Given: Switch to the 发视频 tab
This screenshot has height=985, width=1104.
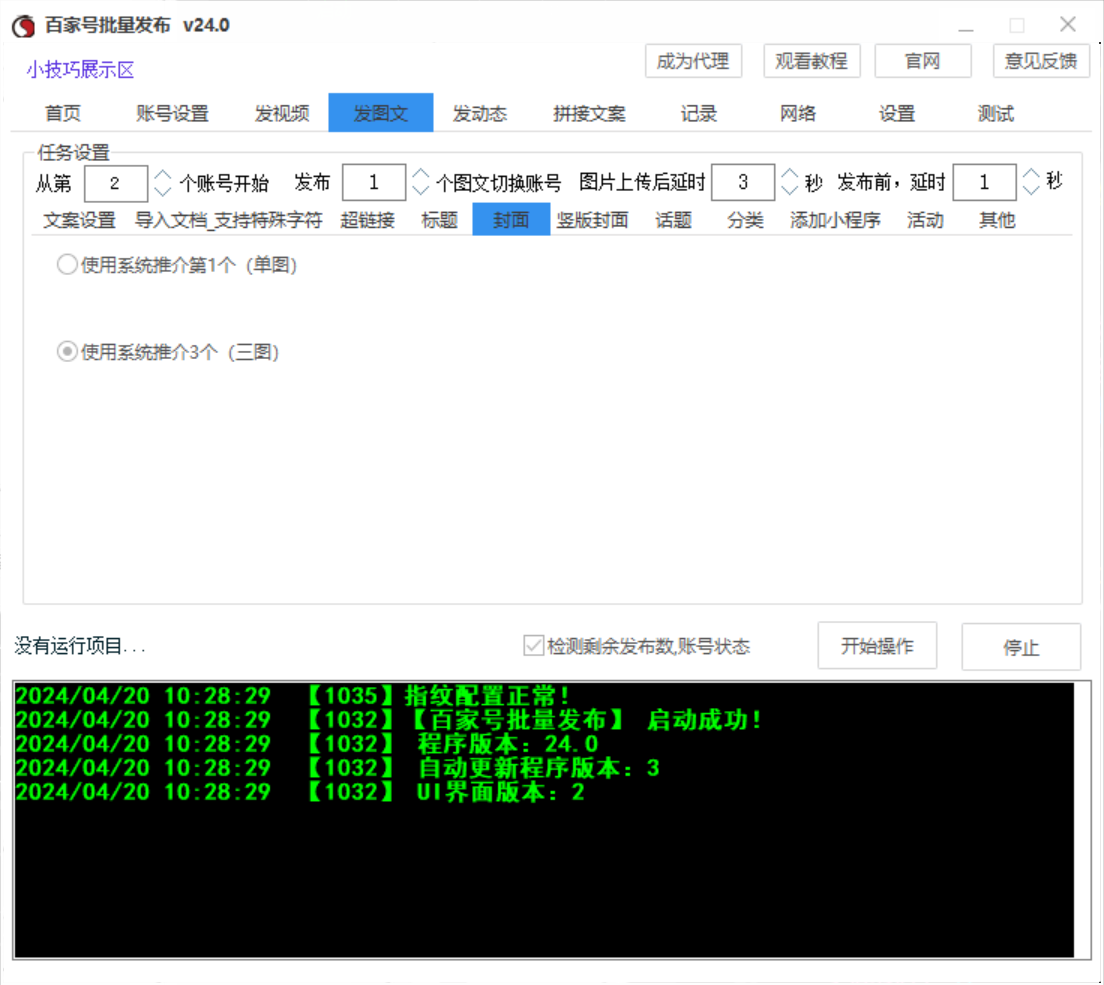Looking at the screenshot, I should coord(282,113).
